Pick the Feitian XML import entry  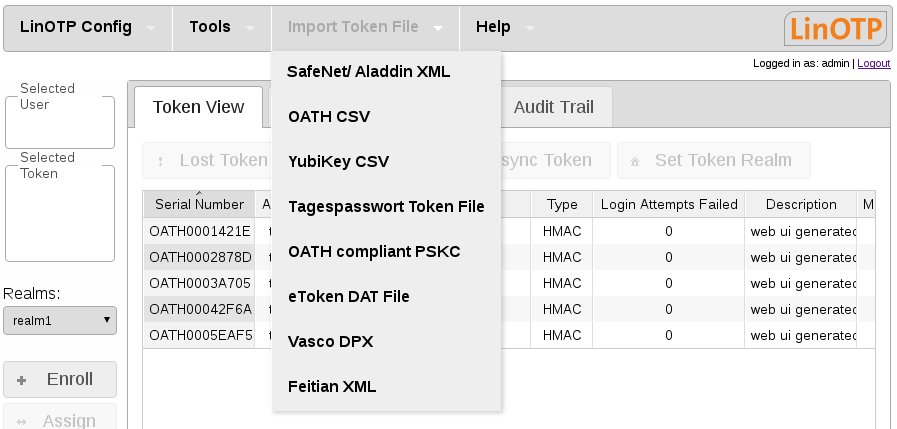tap(332, 386)
